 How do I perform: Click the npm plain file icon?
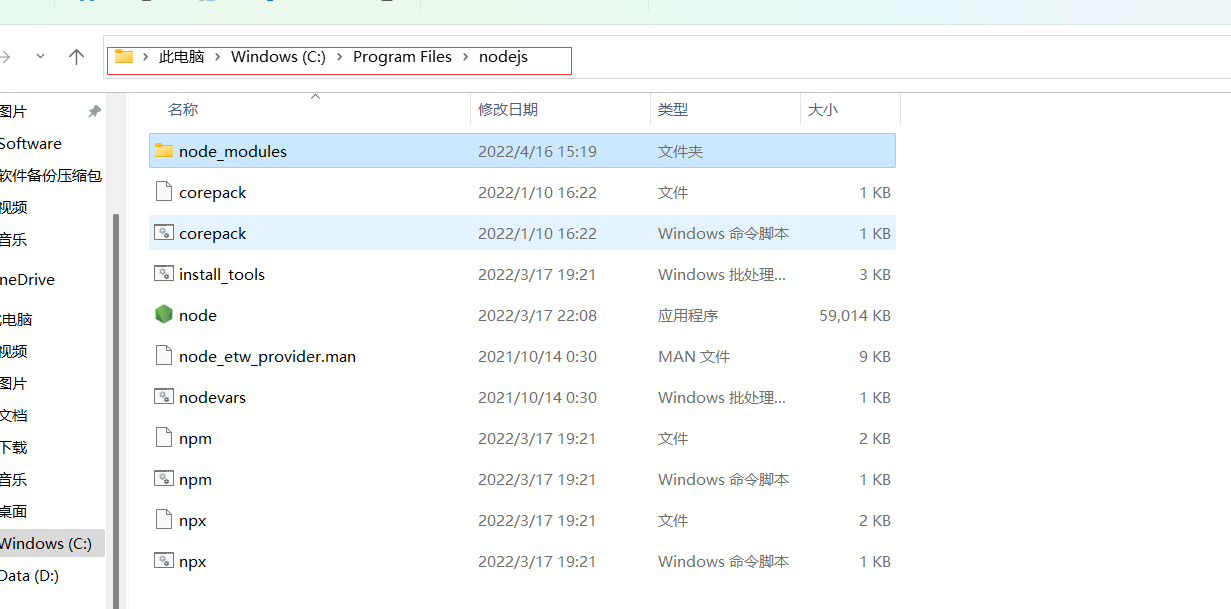click(x=164, y=438)
